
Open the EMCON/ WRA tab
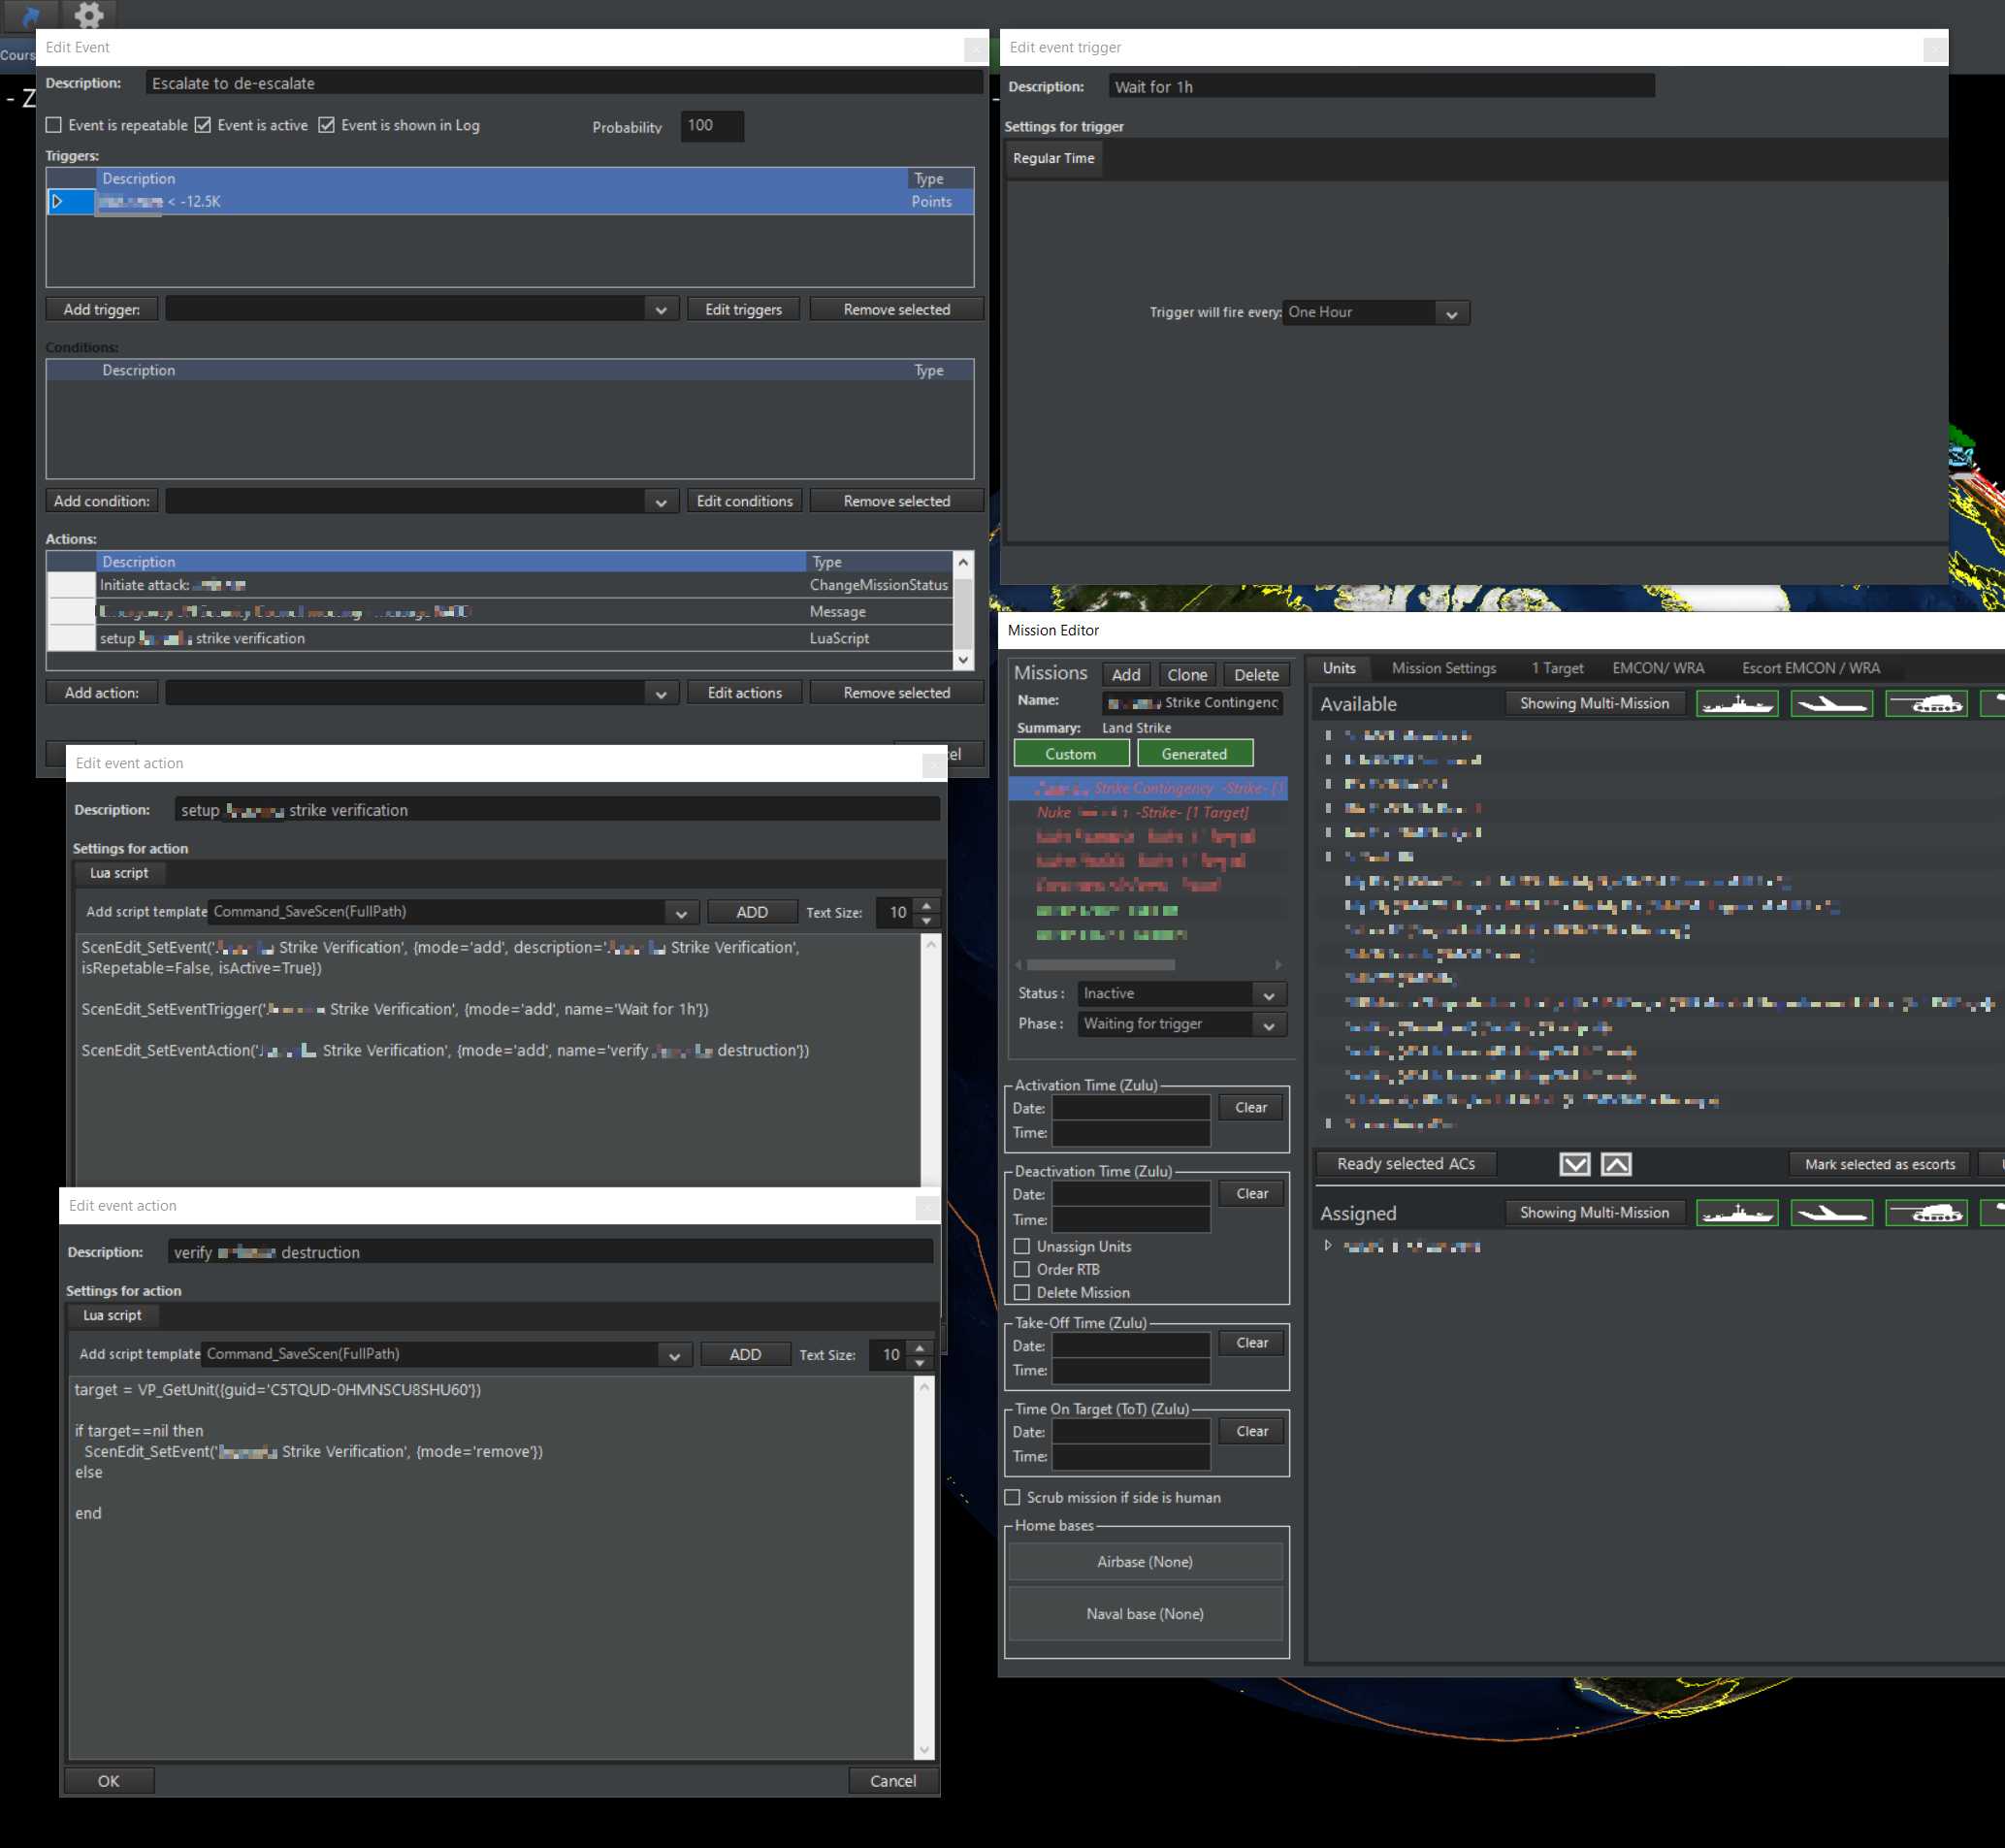1657,668
